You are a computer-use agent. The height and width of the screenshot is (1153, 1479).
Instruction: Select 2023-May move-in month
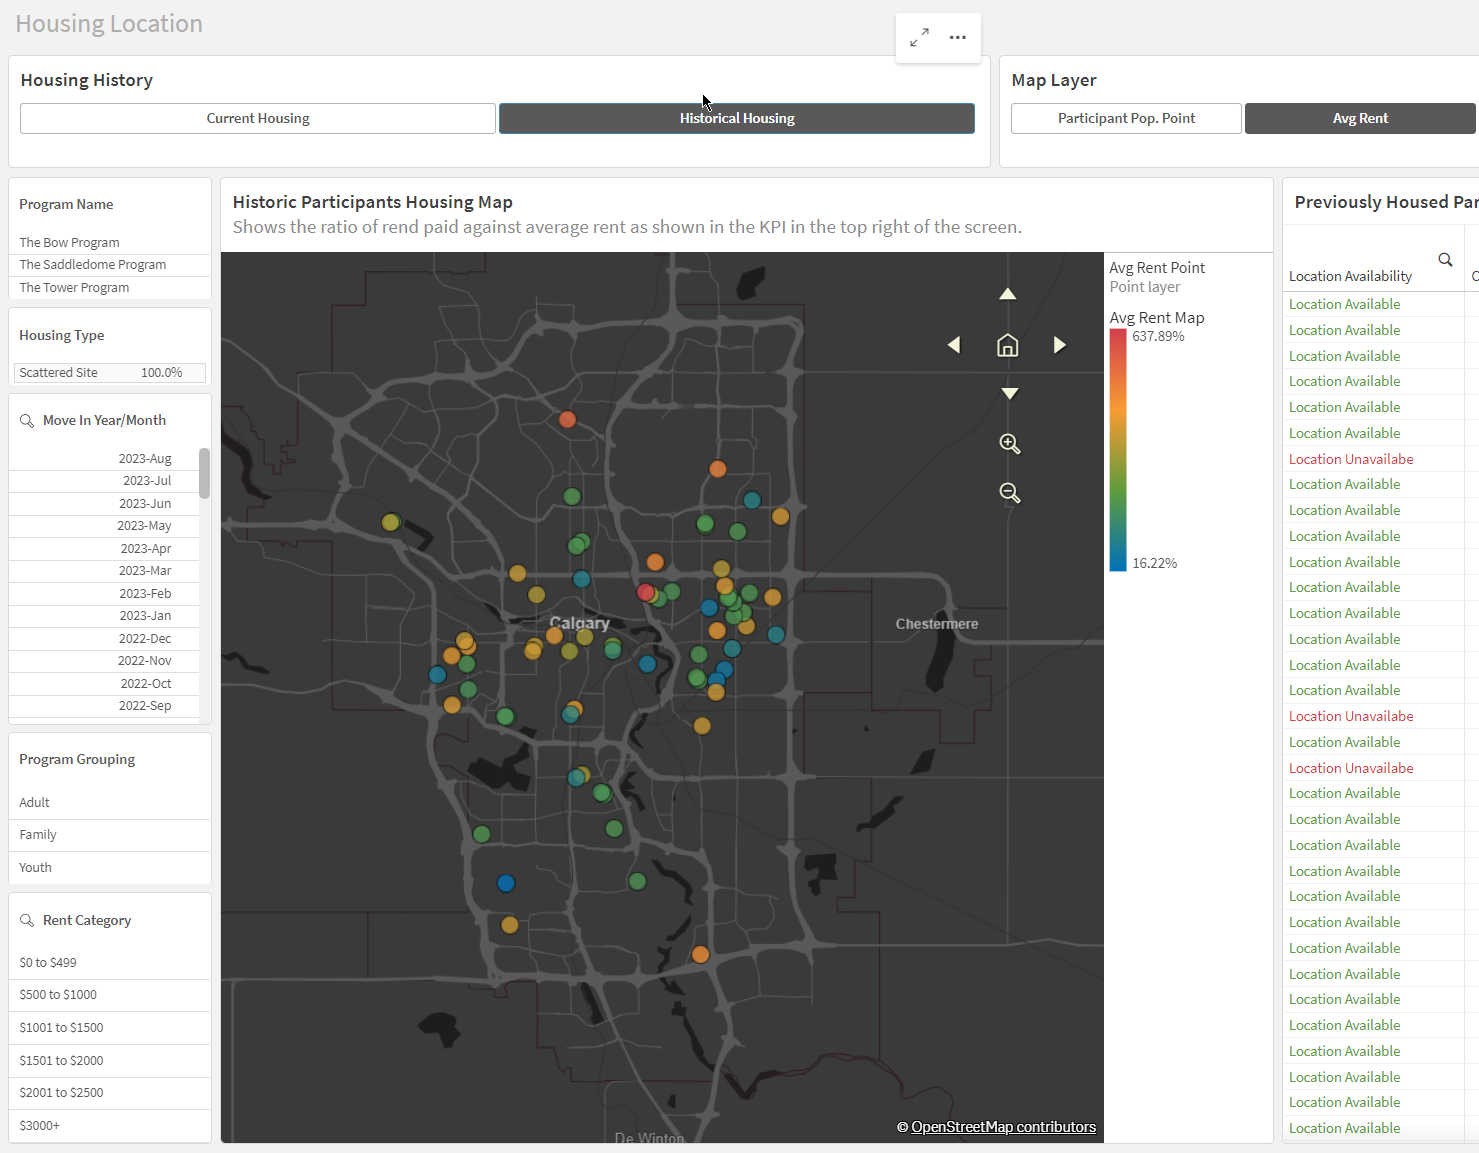(x=144, y=526)
